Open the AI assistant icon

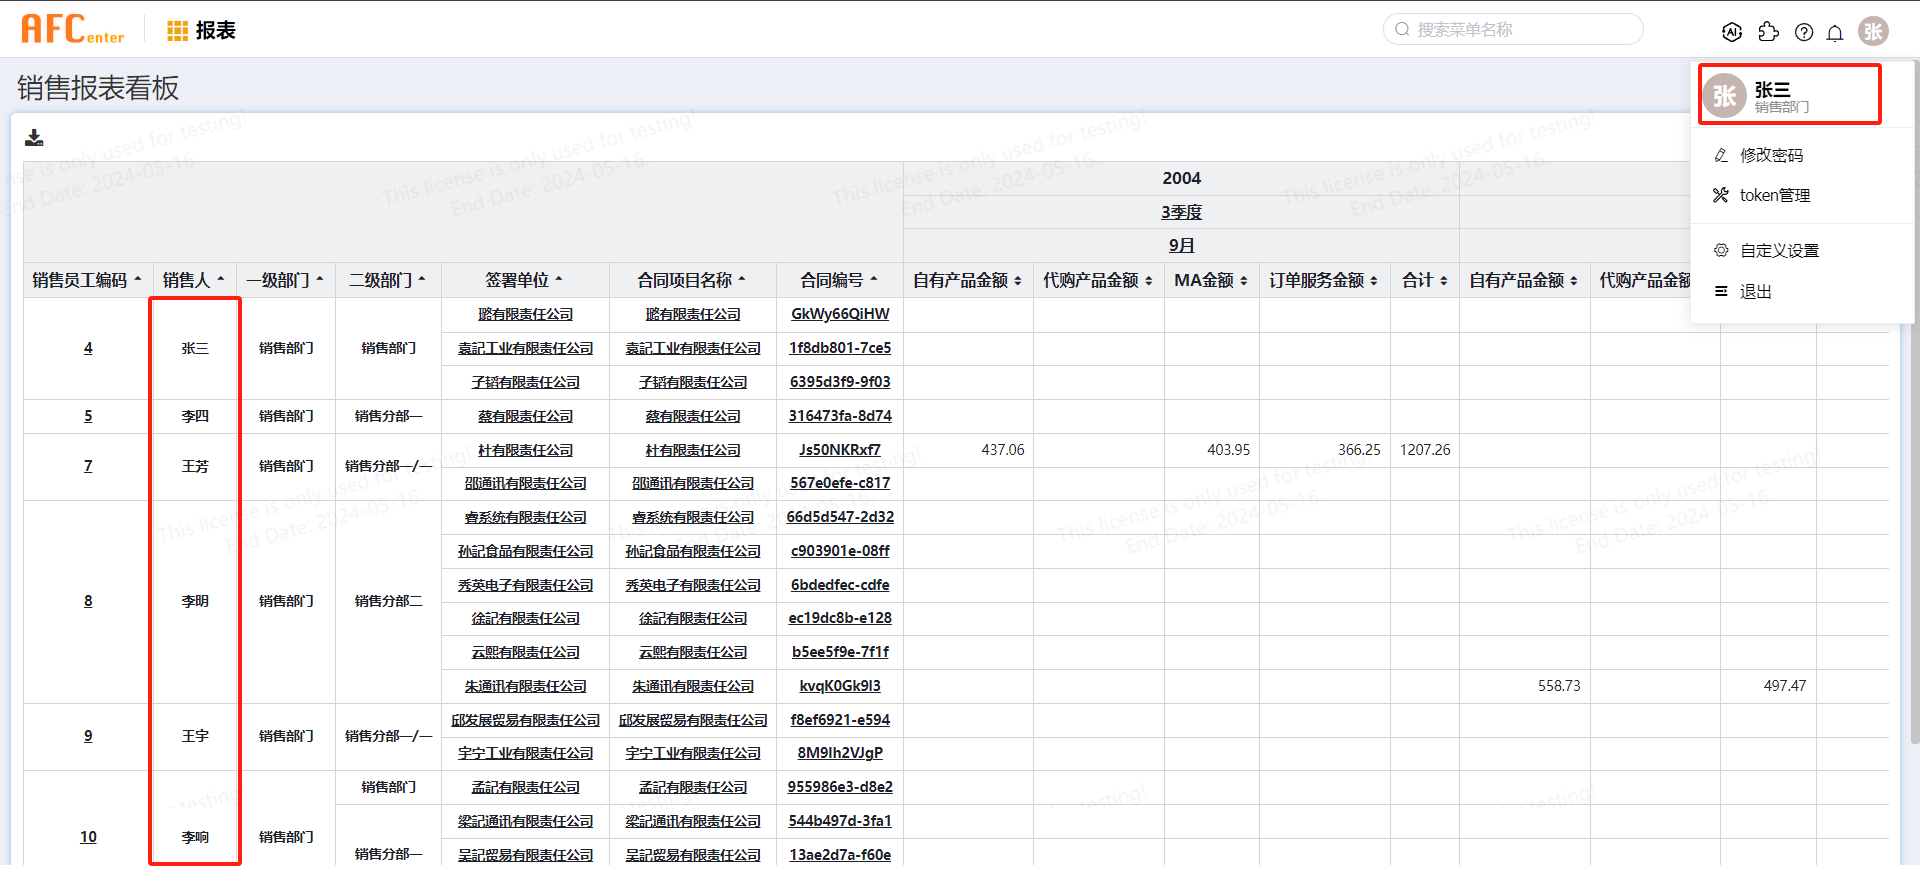pyautogui.click(x=1732, y=32)
